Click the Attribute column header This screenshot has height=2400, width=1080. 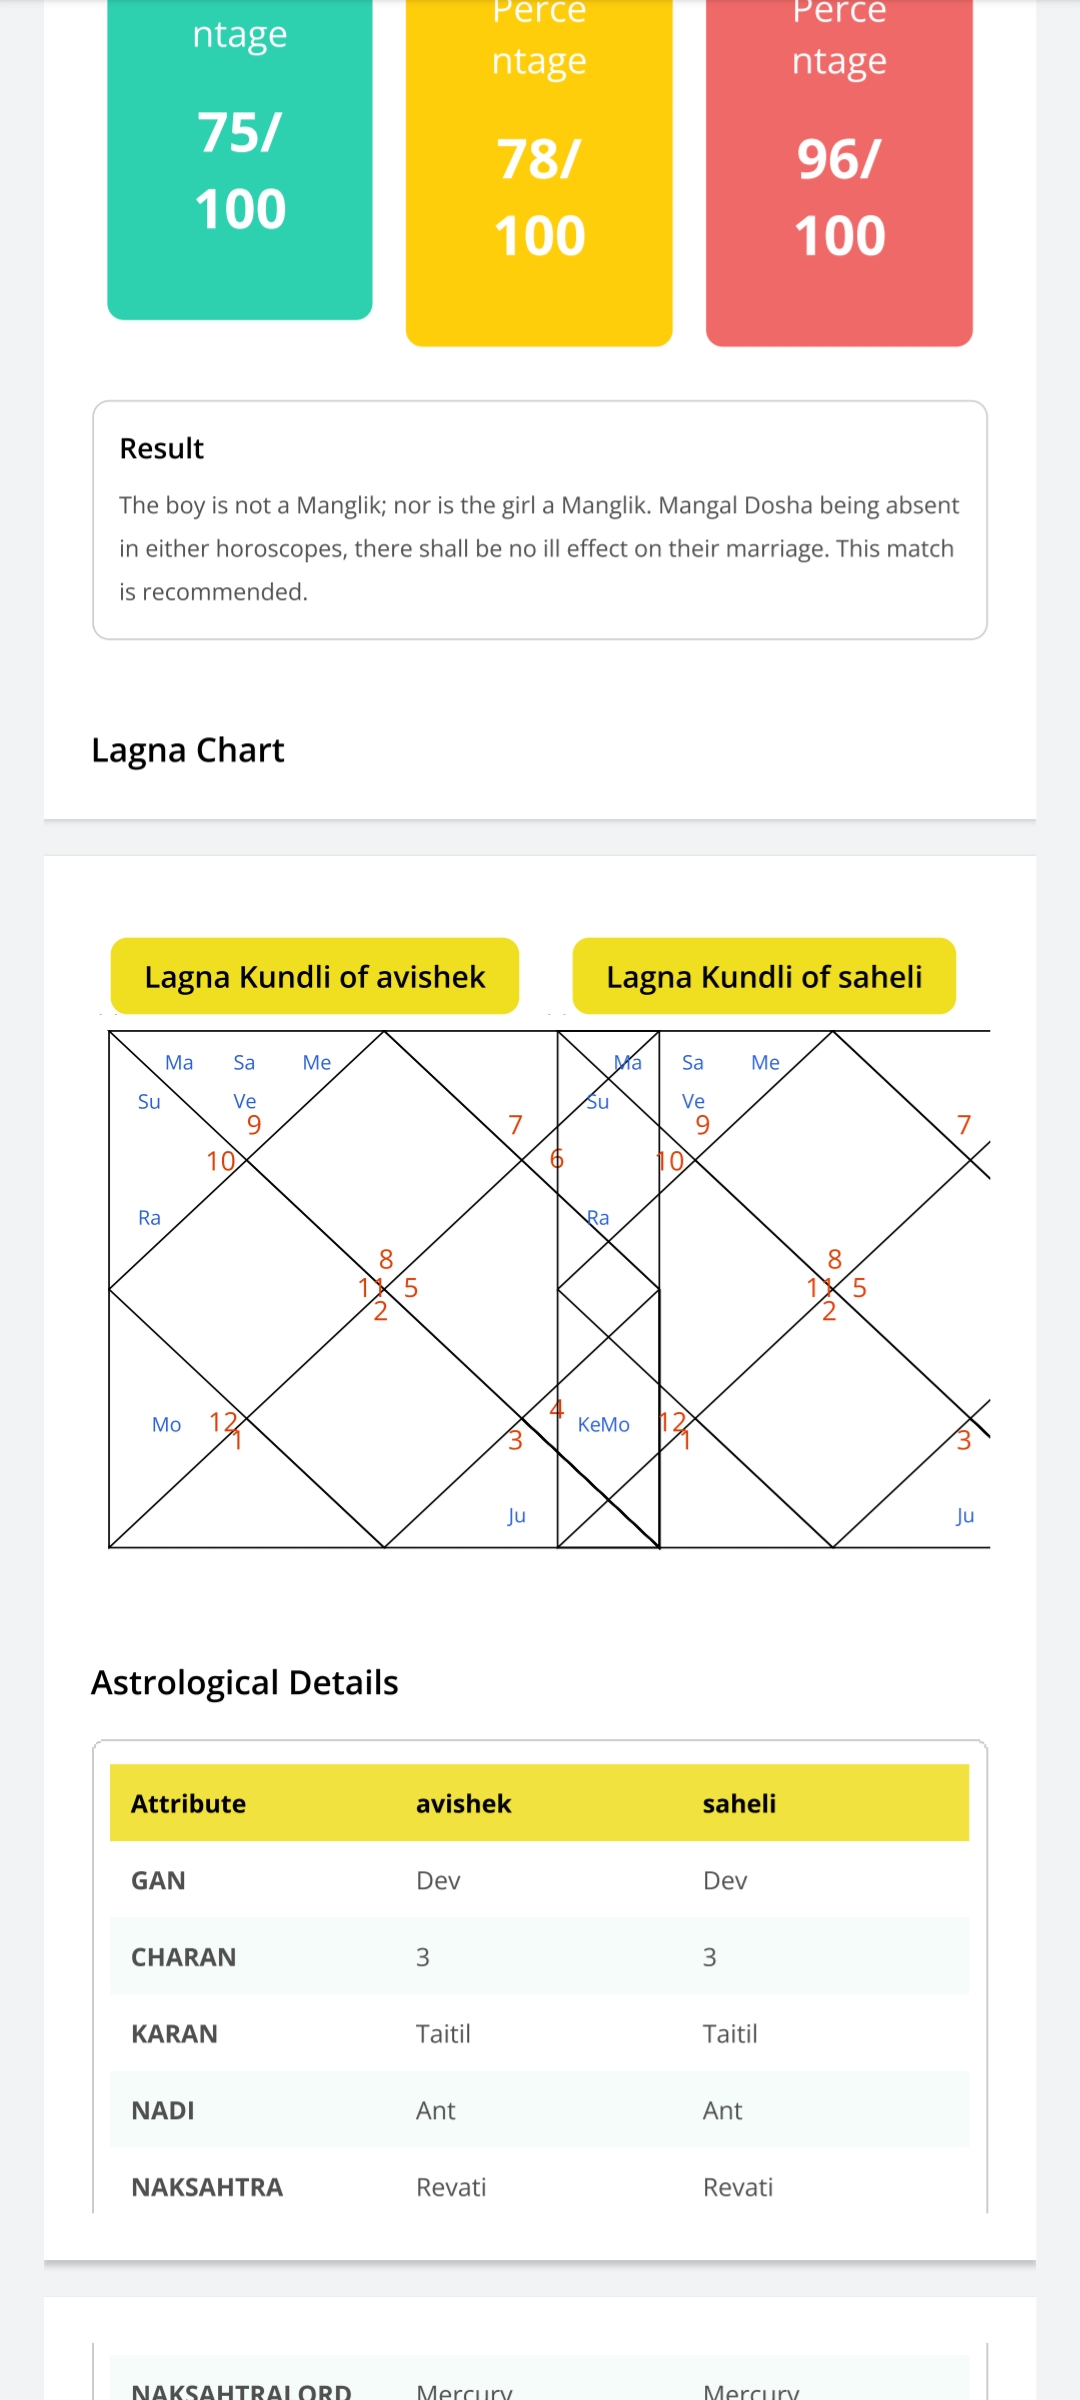click(x=189, y=1804)
